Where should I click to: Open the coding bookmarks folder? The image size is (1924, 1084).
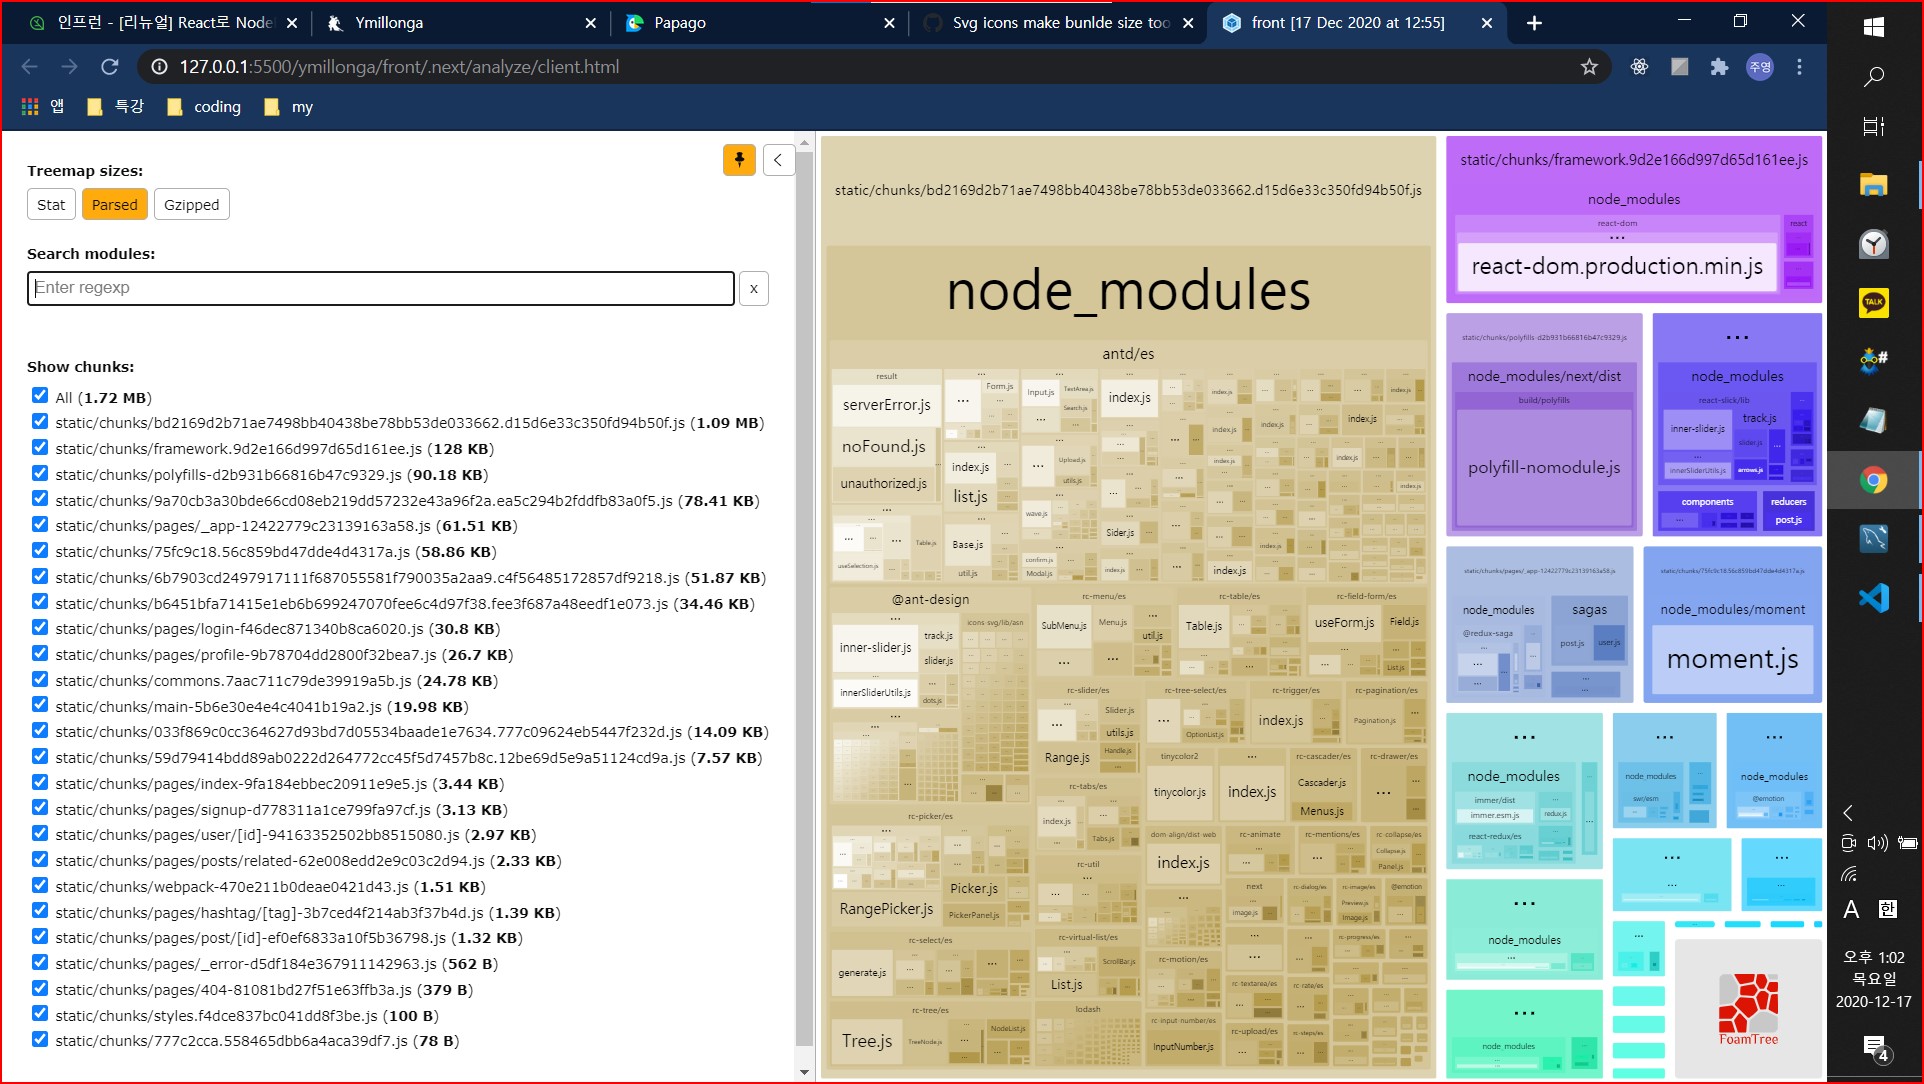[204, 106]
